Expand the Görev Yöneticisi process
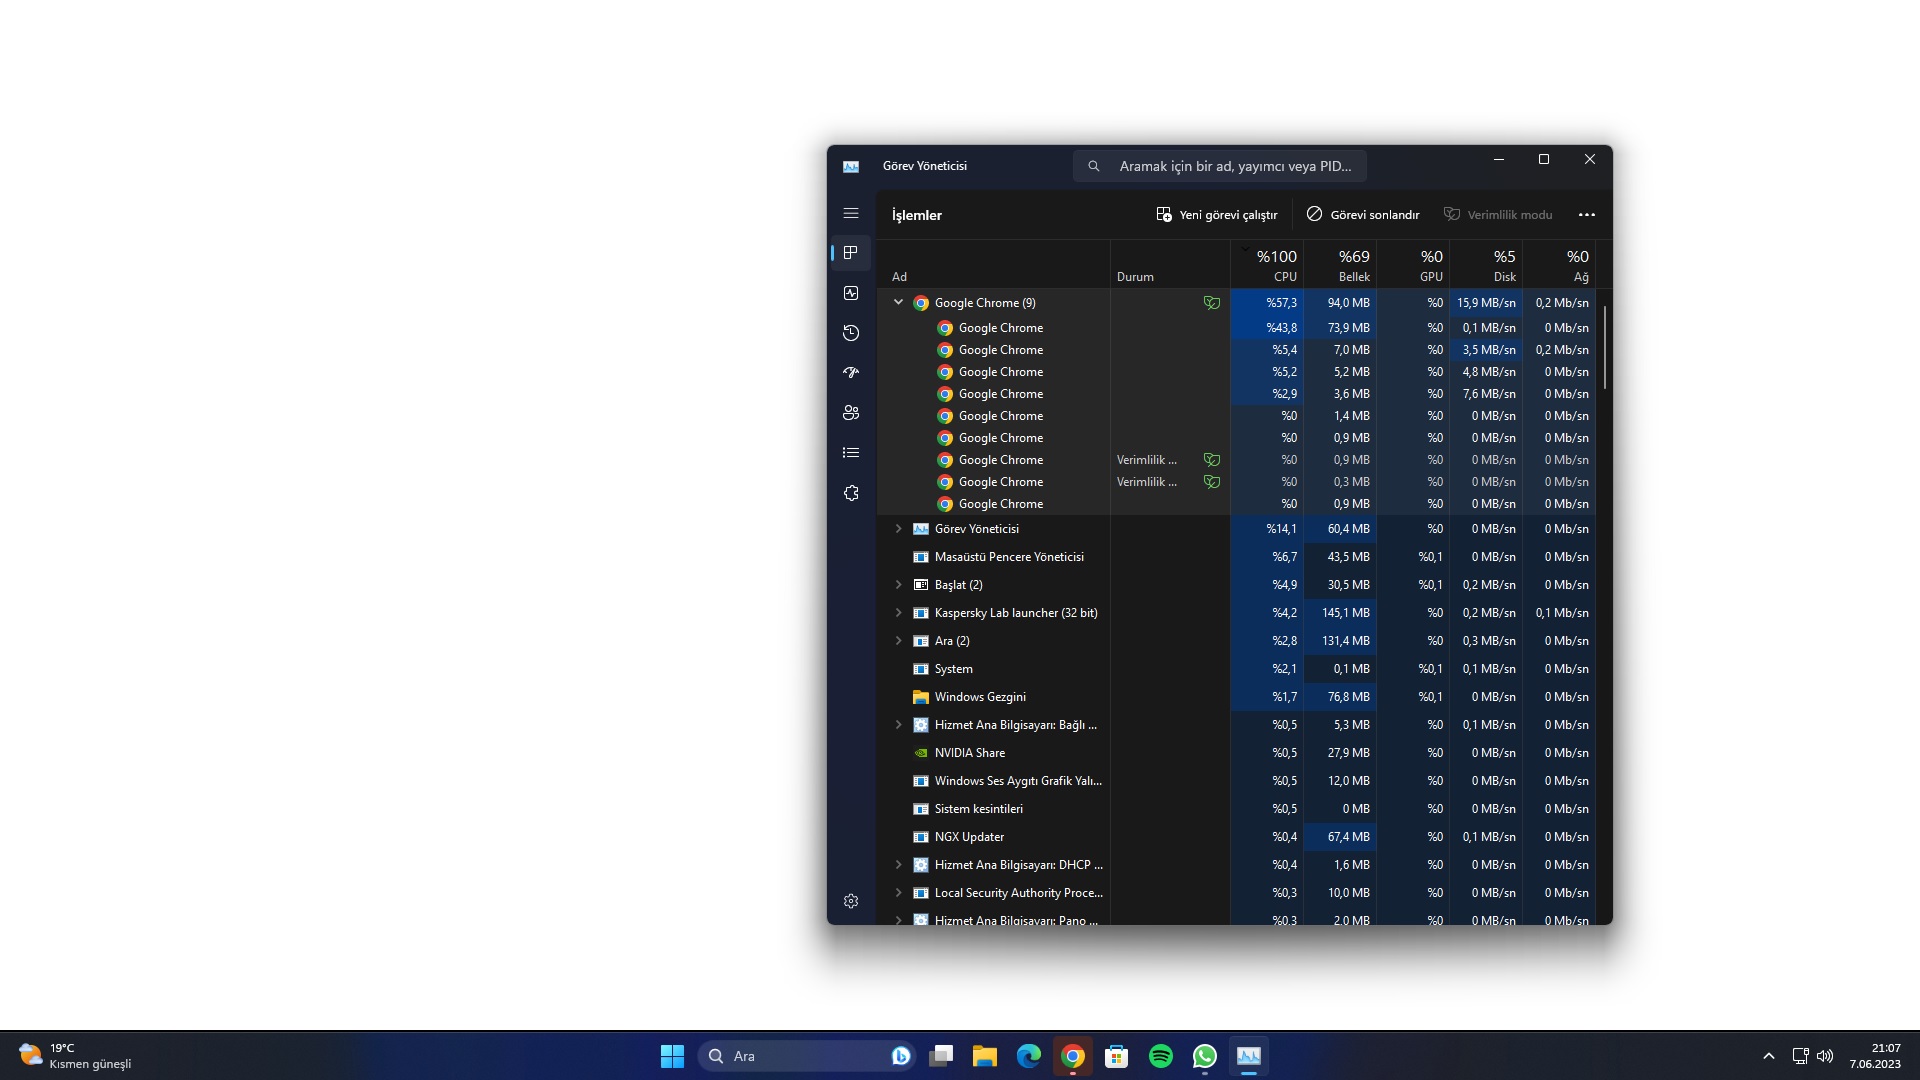The image size is (1920, 1080). (898, 529)
